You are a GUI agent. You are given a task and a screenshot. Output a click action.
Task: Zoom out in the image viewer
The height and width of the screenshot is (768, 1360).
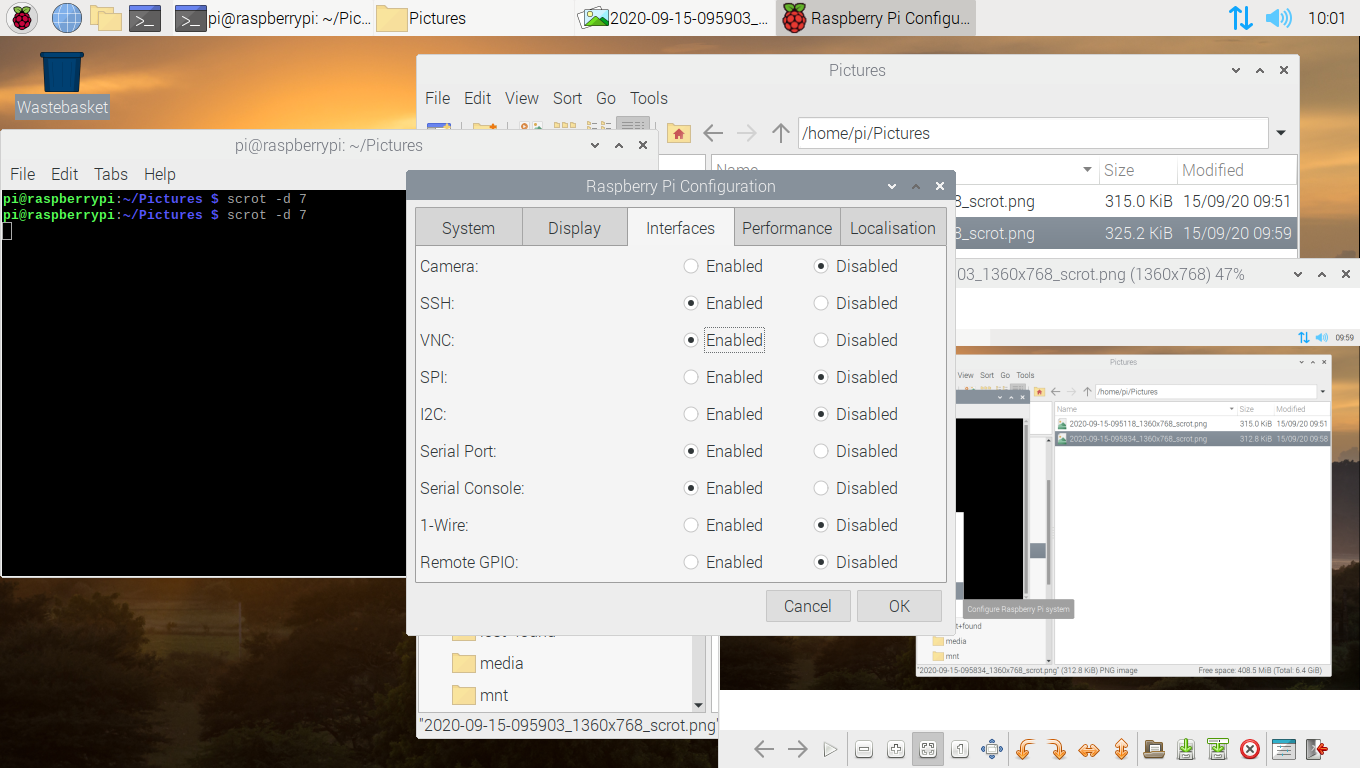[865, 749]
